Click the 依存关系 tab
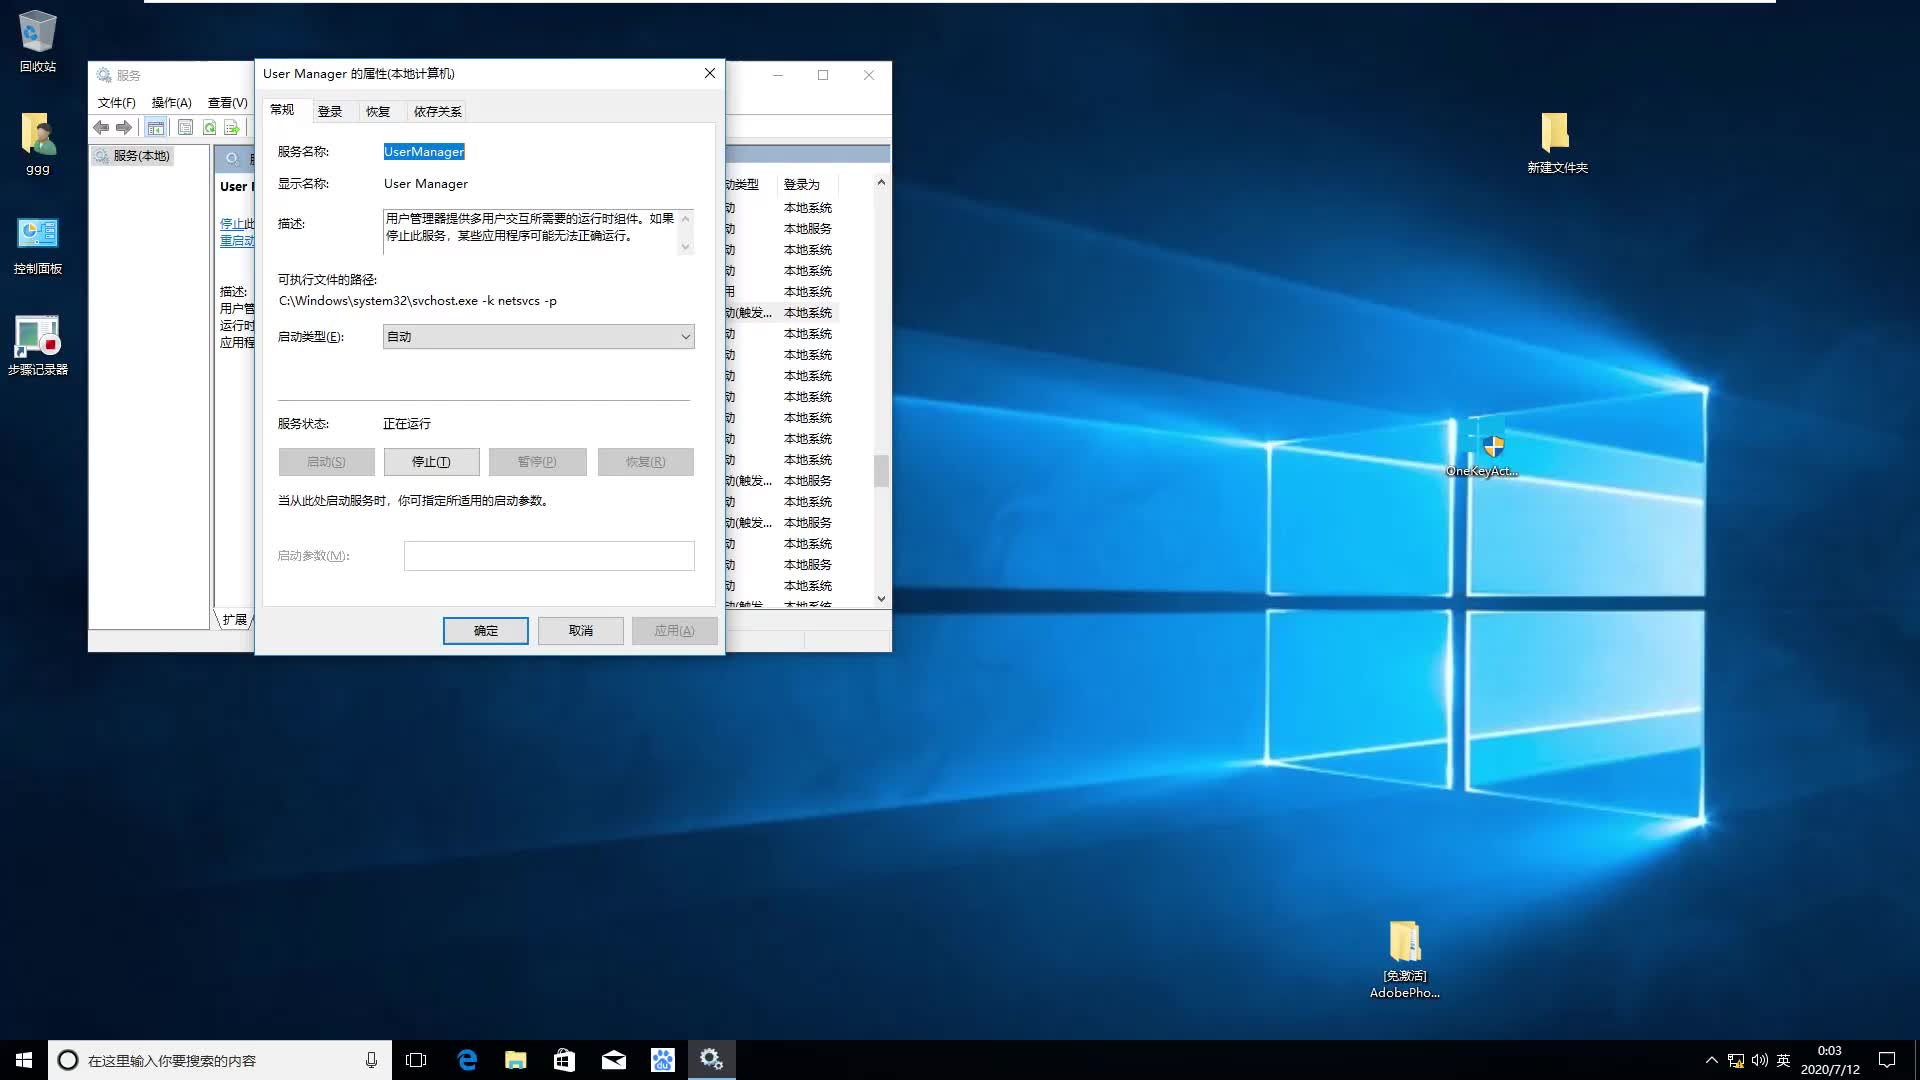 click(x=436, y=111)
